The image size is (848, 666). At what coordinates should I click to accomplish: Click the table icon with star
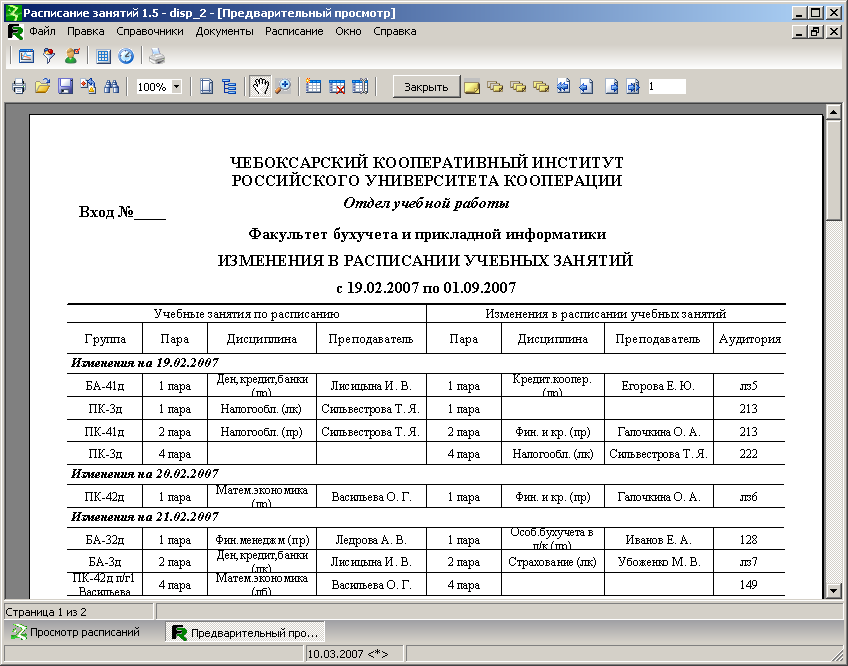pyautogui.click(x=313, y=87)
